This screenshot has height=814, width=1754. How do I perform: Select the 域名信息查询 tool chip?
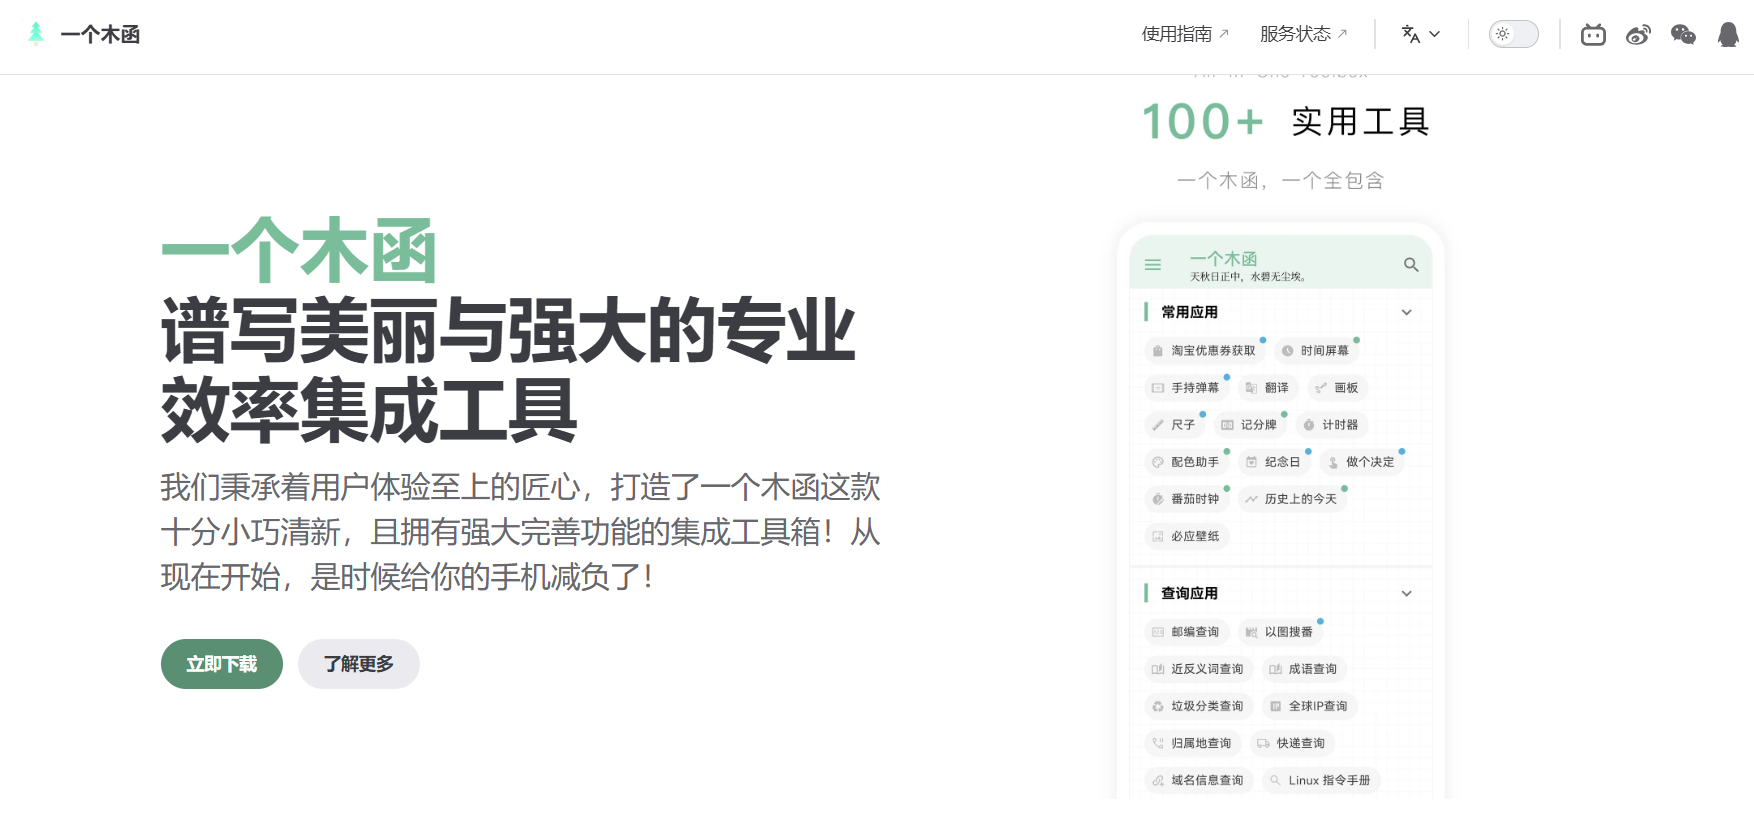tap(1198, 780)
